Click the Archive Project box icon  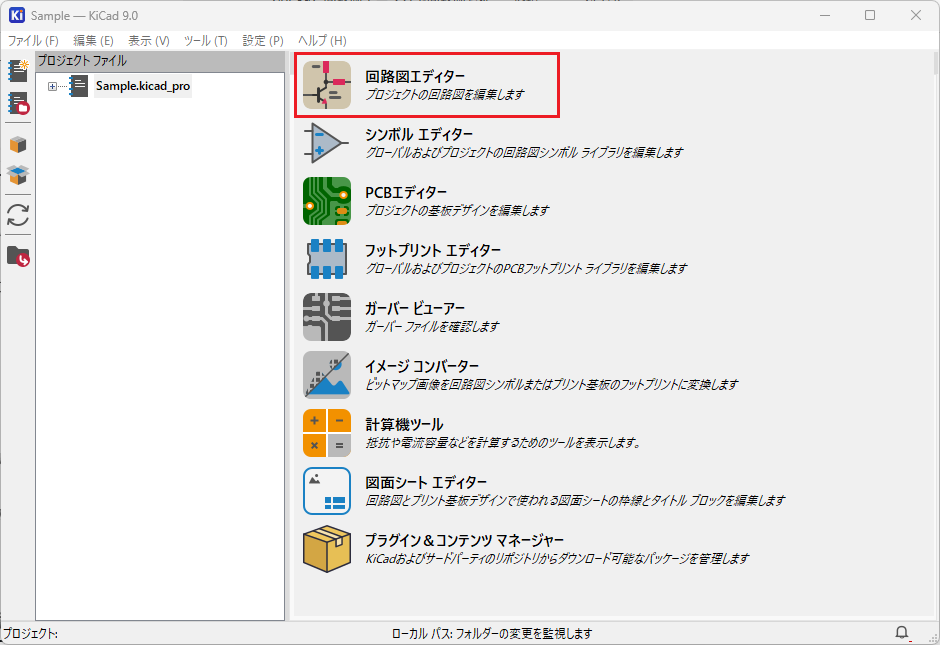tap(18, 144)
